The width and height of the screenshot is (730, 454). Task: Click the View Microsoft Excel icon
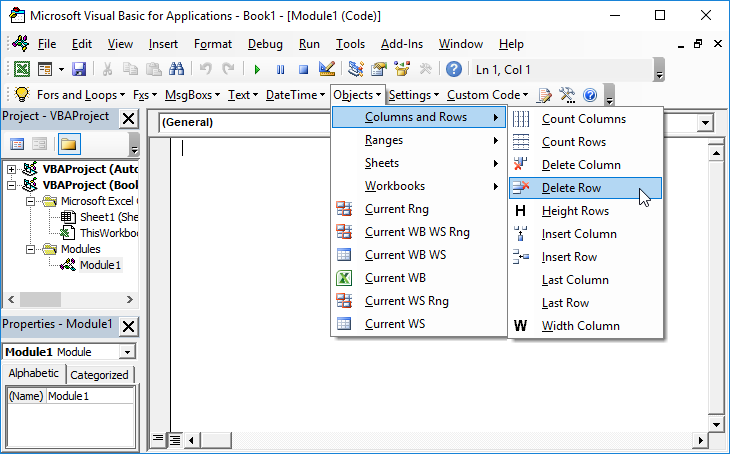coord(21,69)
